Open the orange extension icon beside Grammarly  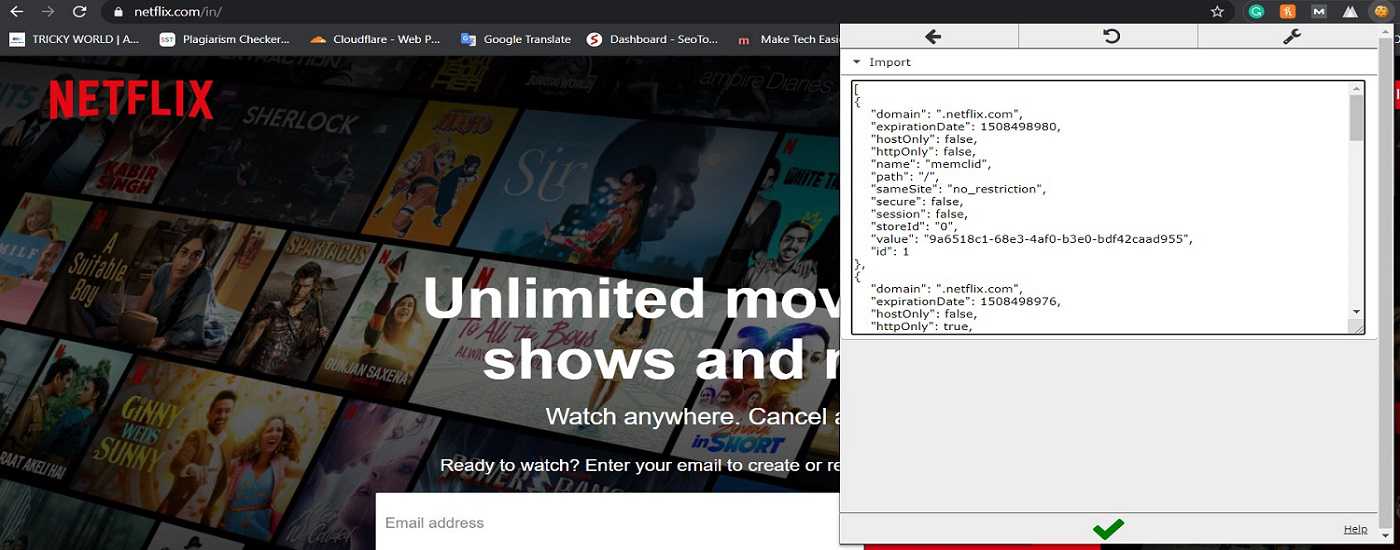[1288, 12]
